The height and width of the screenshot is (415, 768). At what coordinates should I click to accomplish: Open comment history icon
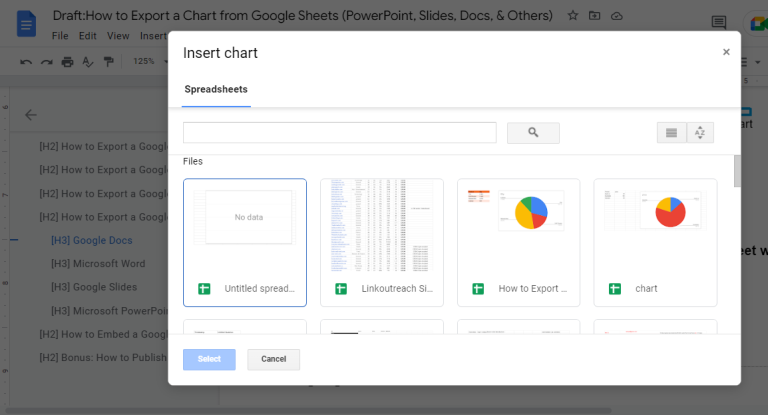tap(718, 23)
